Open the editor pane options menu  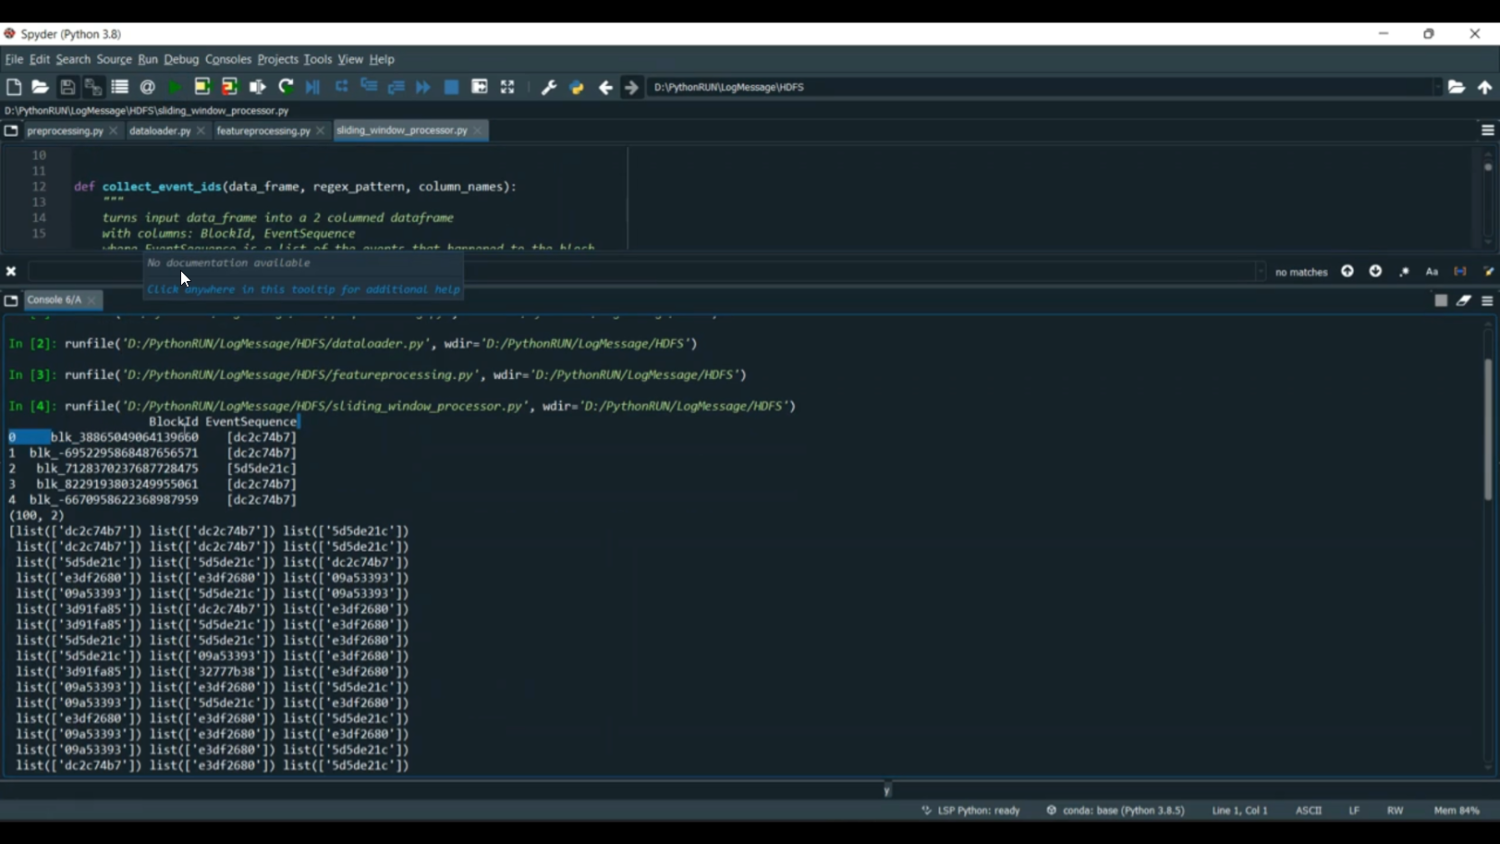pos(1488,131)
